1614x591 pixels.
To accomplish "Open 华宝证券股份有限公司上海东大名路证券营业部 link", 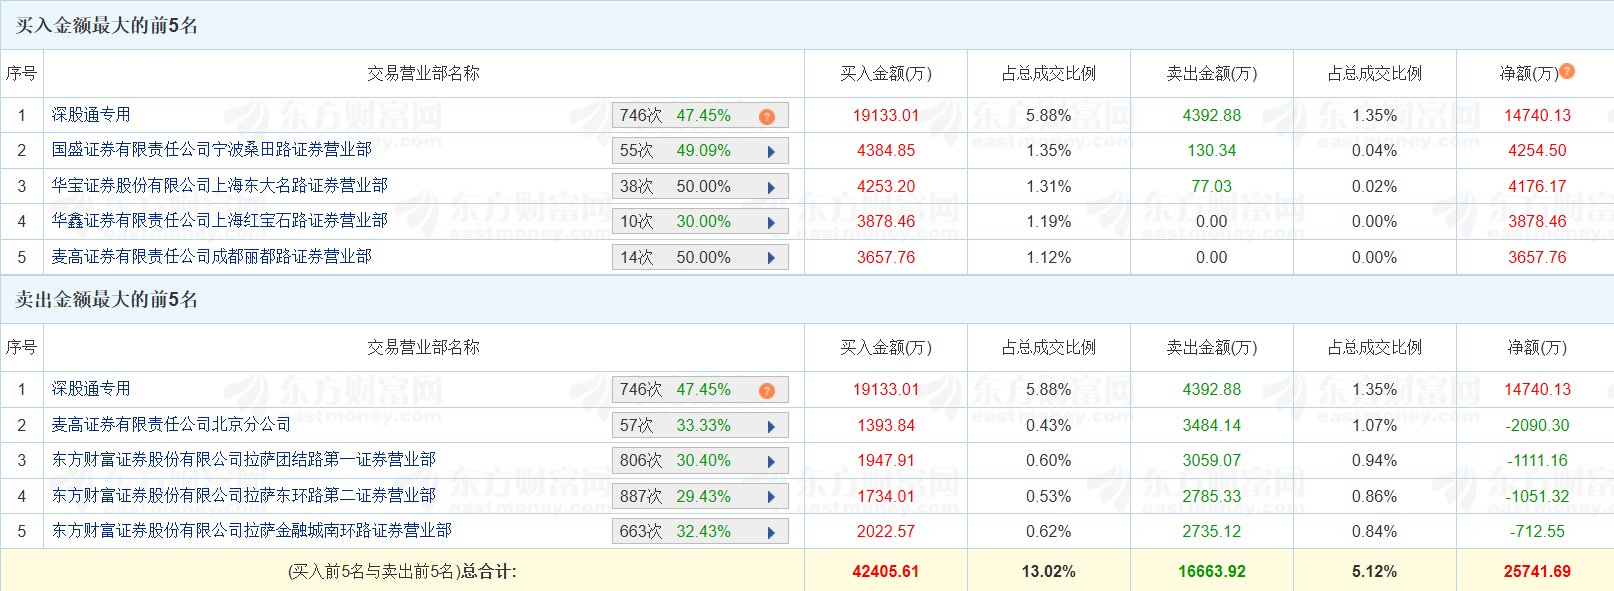I will tap(220, 185).
